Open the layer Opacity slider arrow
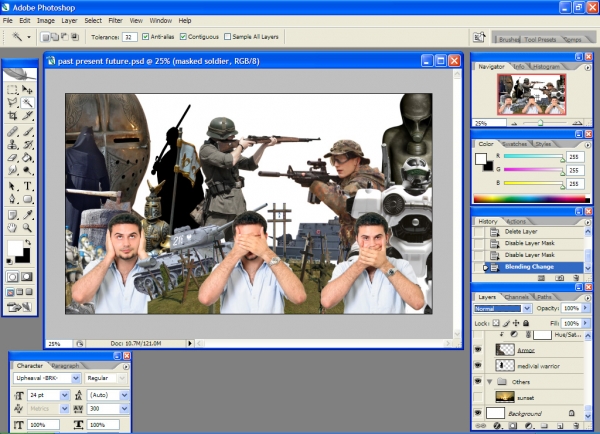The height and width of the screenshot is (434, 600). click(585, 308)
